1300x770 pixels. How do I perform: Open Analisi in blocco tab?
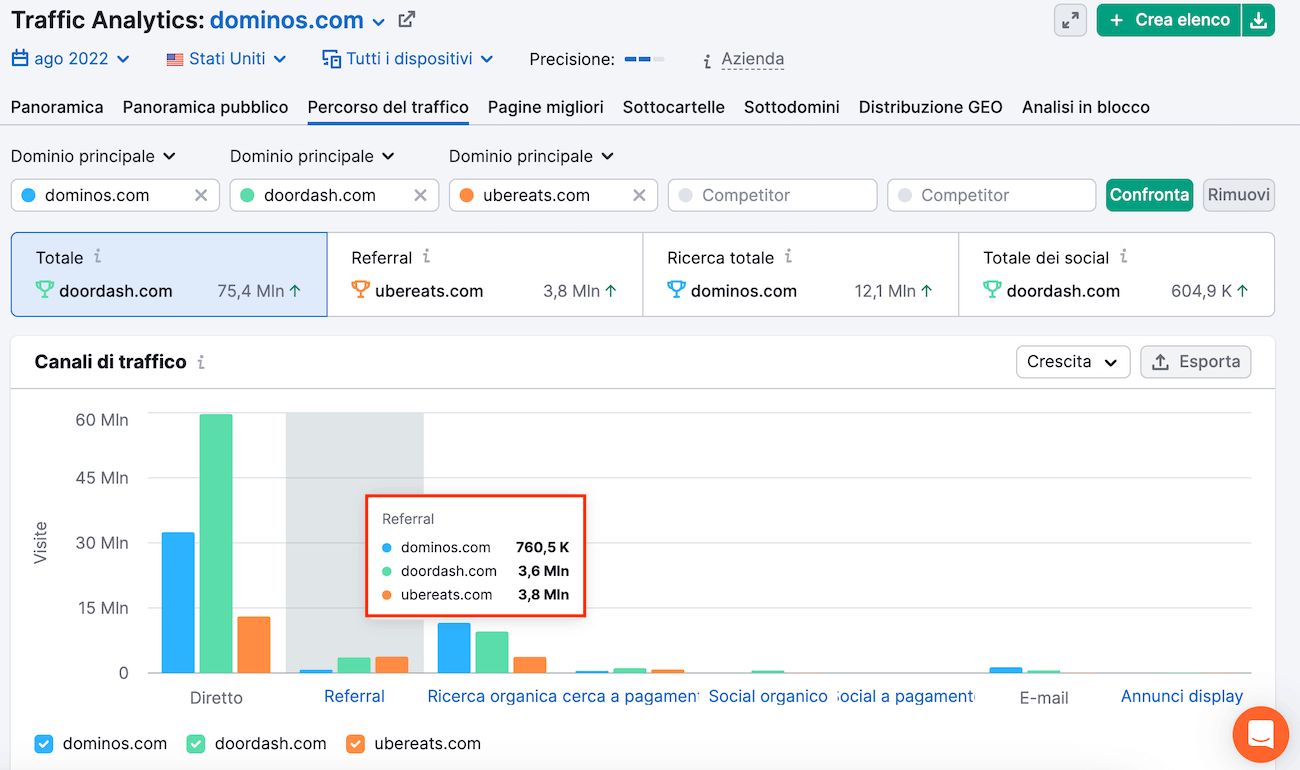point(1086,107)
